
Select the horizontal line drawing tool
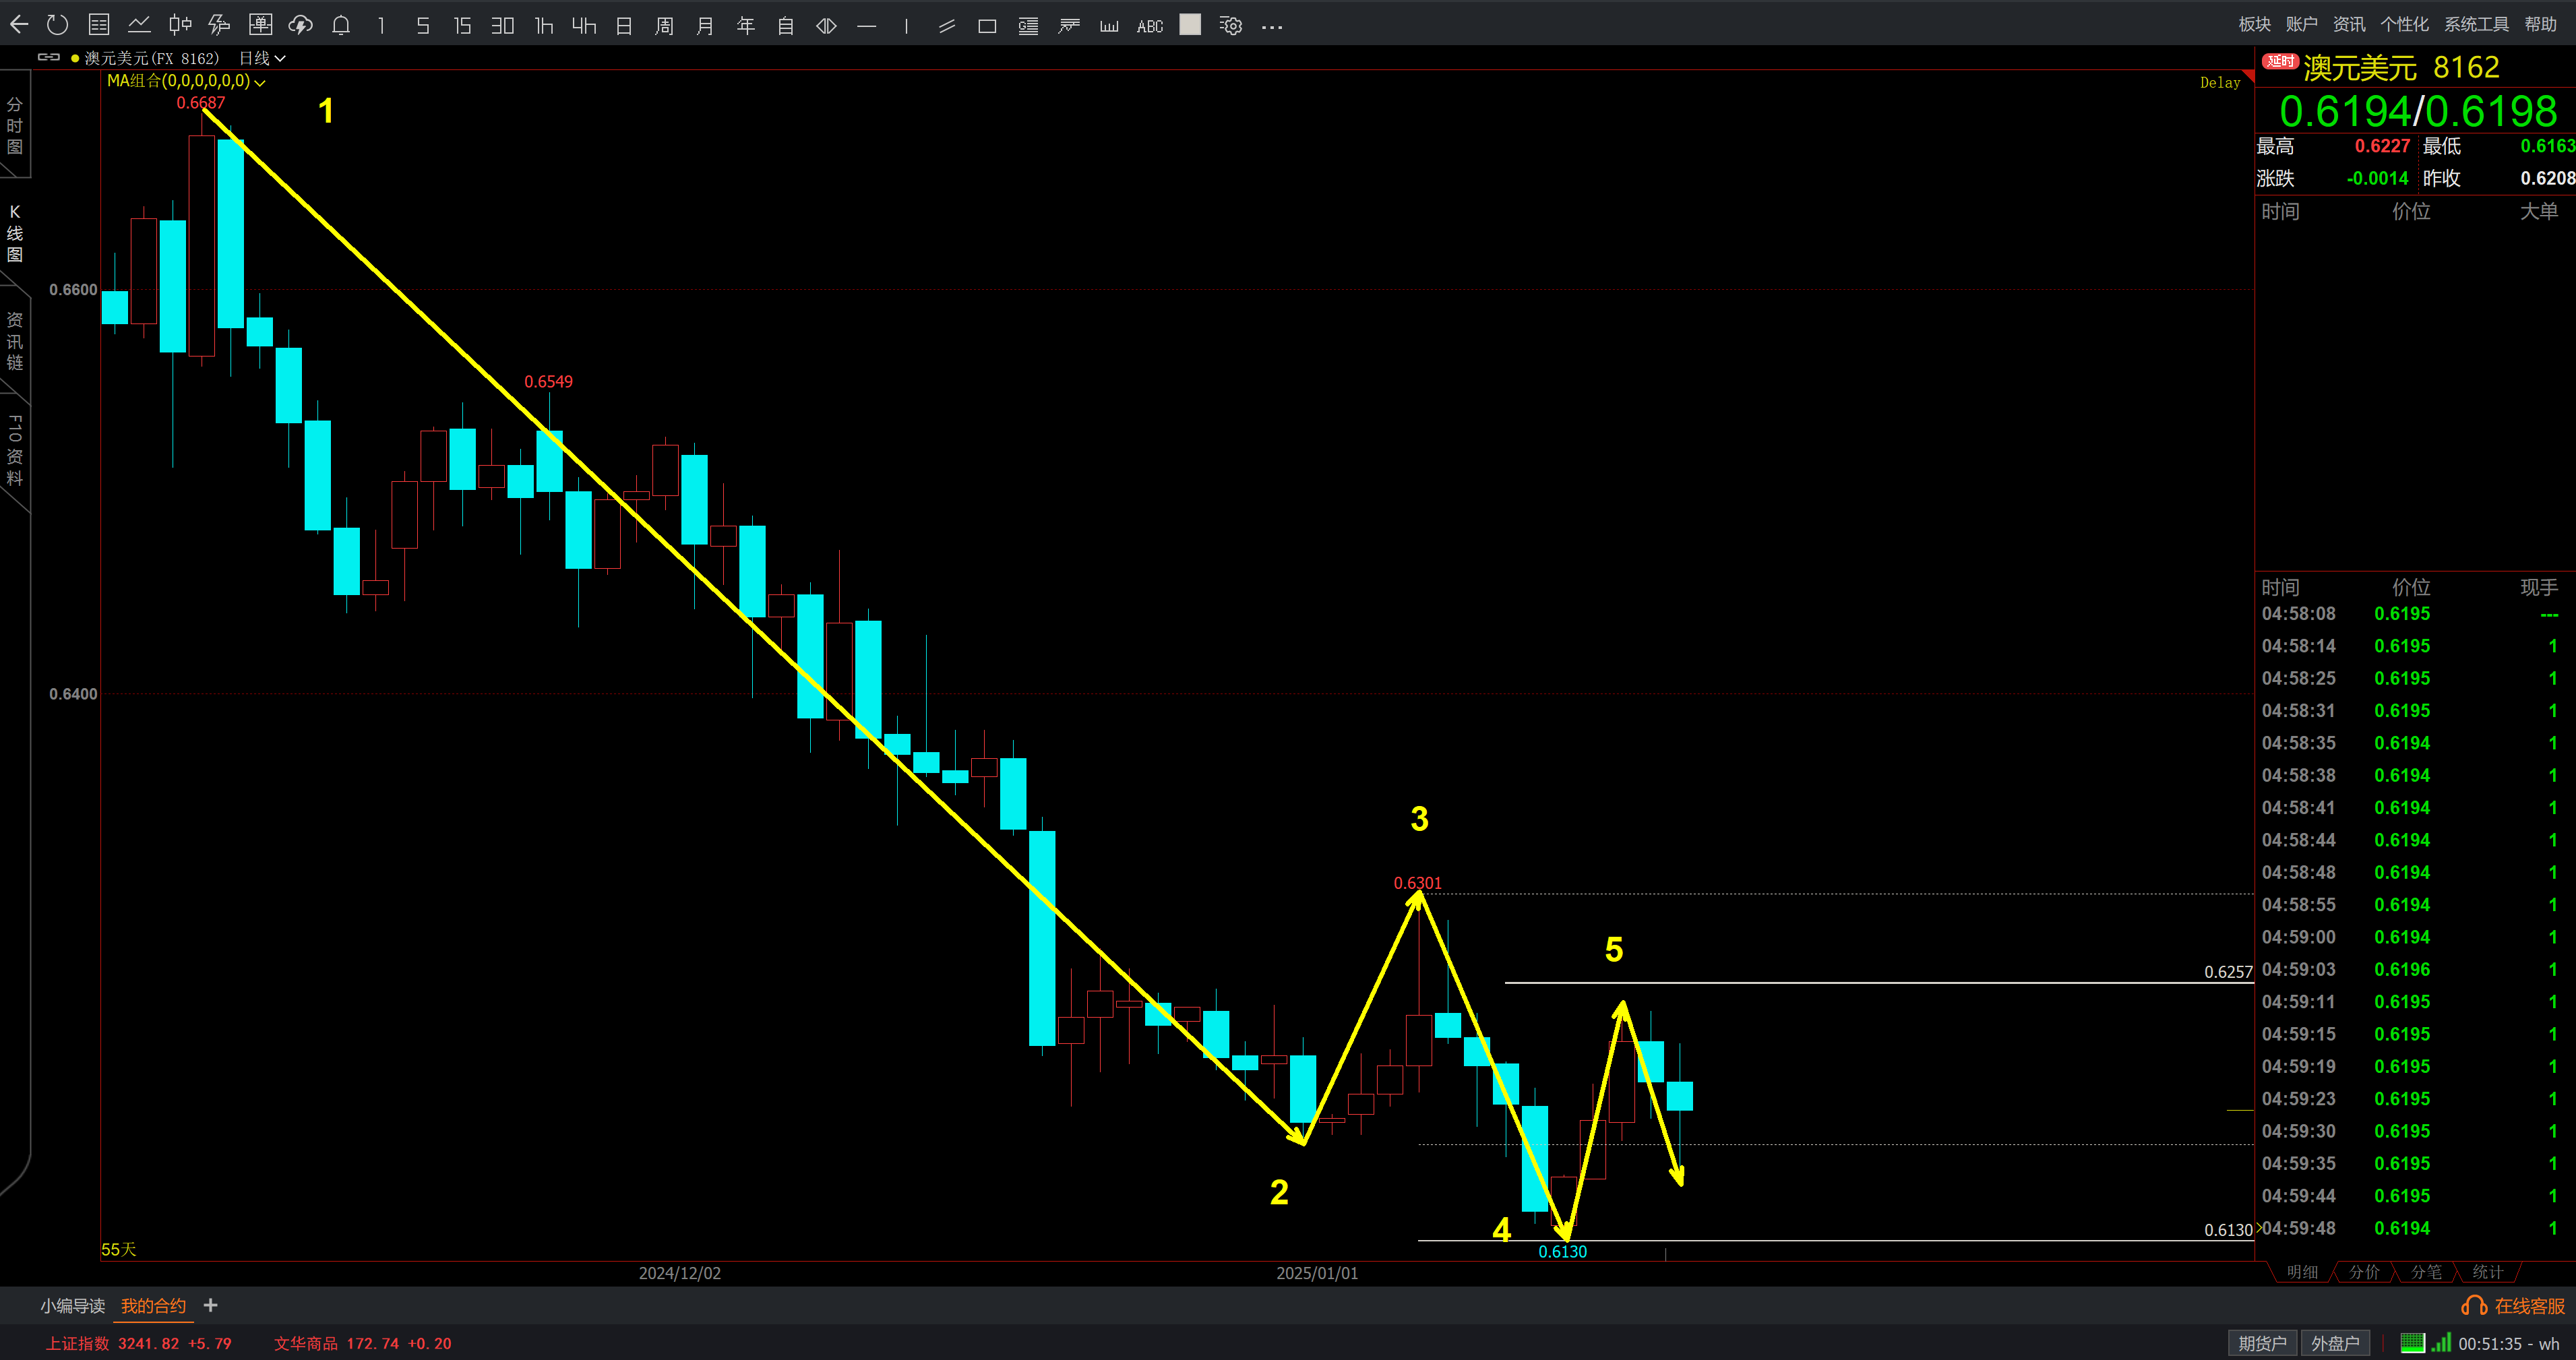pyautogui.click(x=867, y=26)
